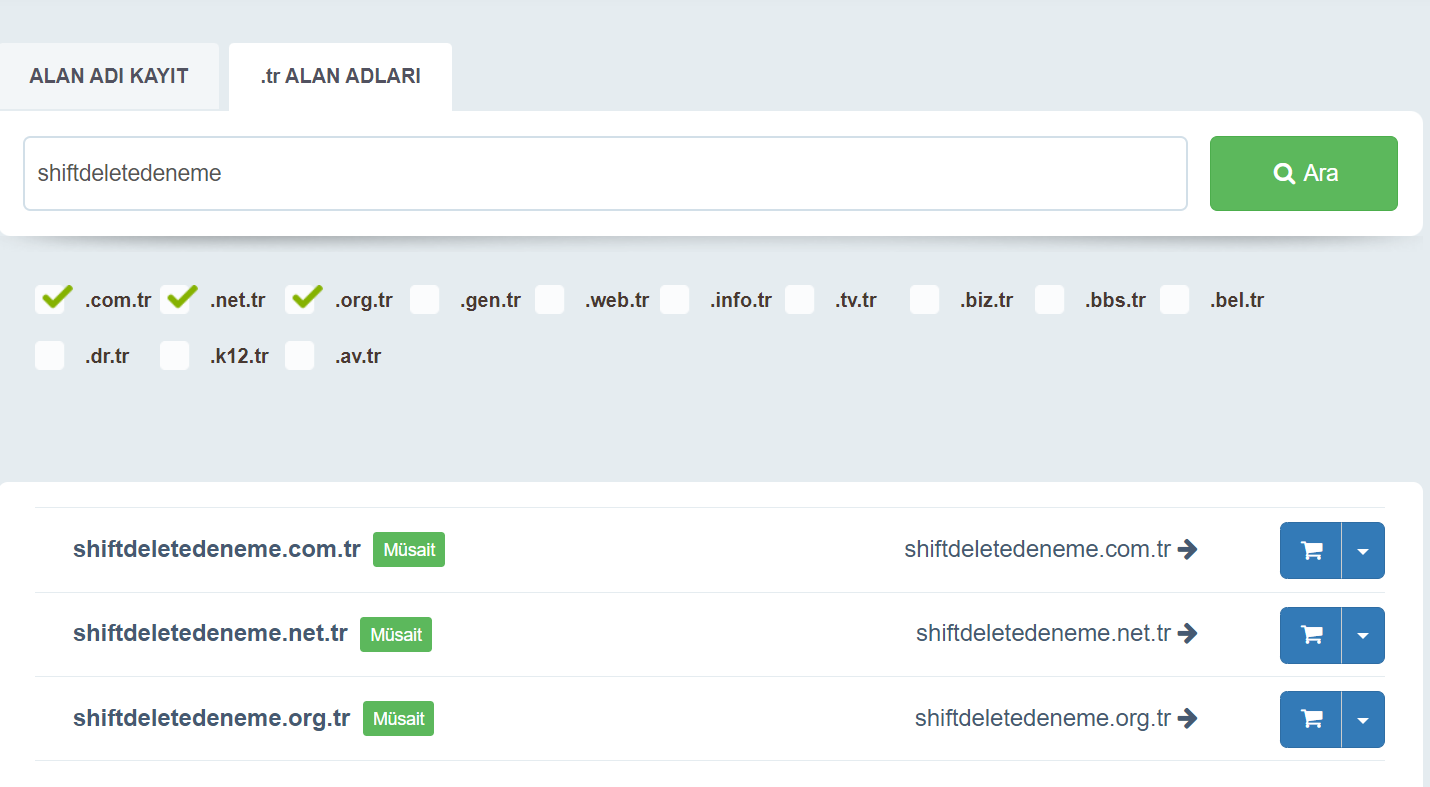This screenshot has width=1430, height=787.
Task: Add shiftdeletedeneme.com.tr to cart
Action: [x=1310, y=550]
